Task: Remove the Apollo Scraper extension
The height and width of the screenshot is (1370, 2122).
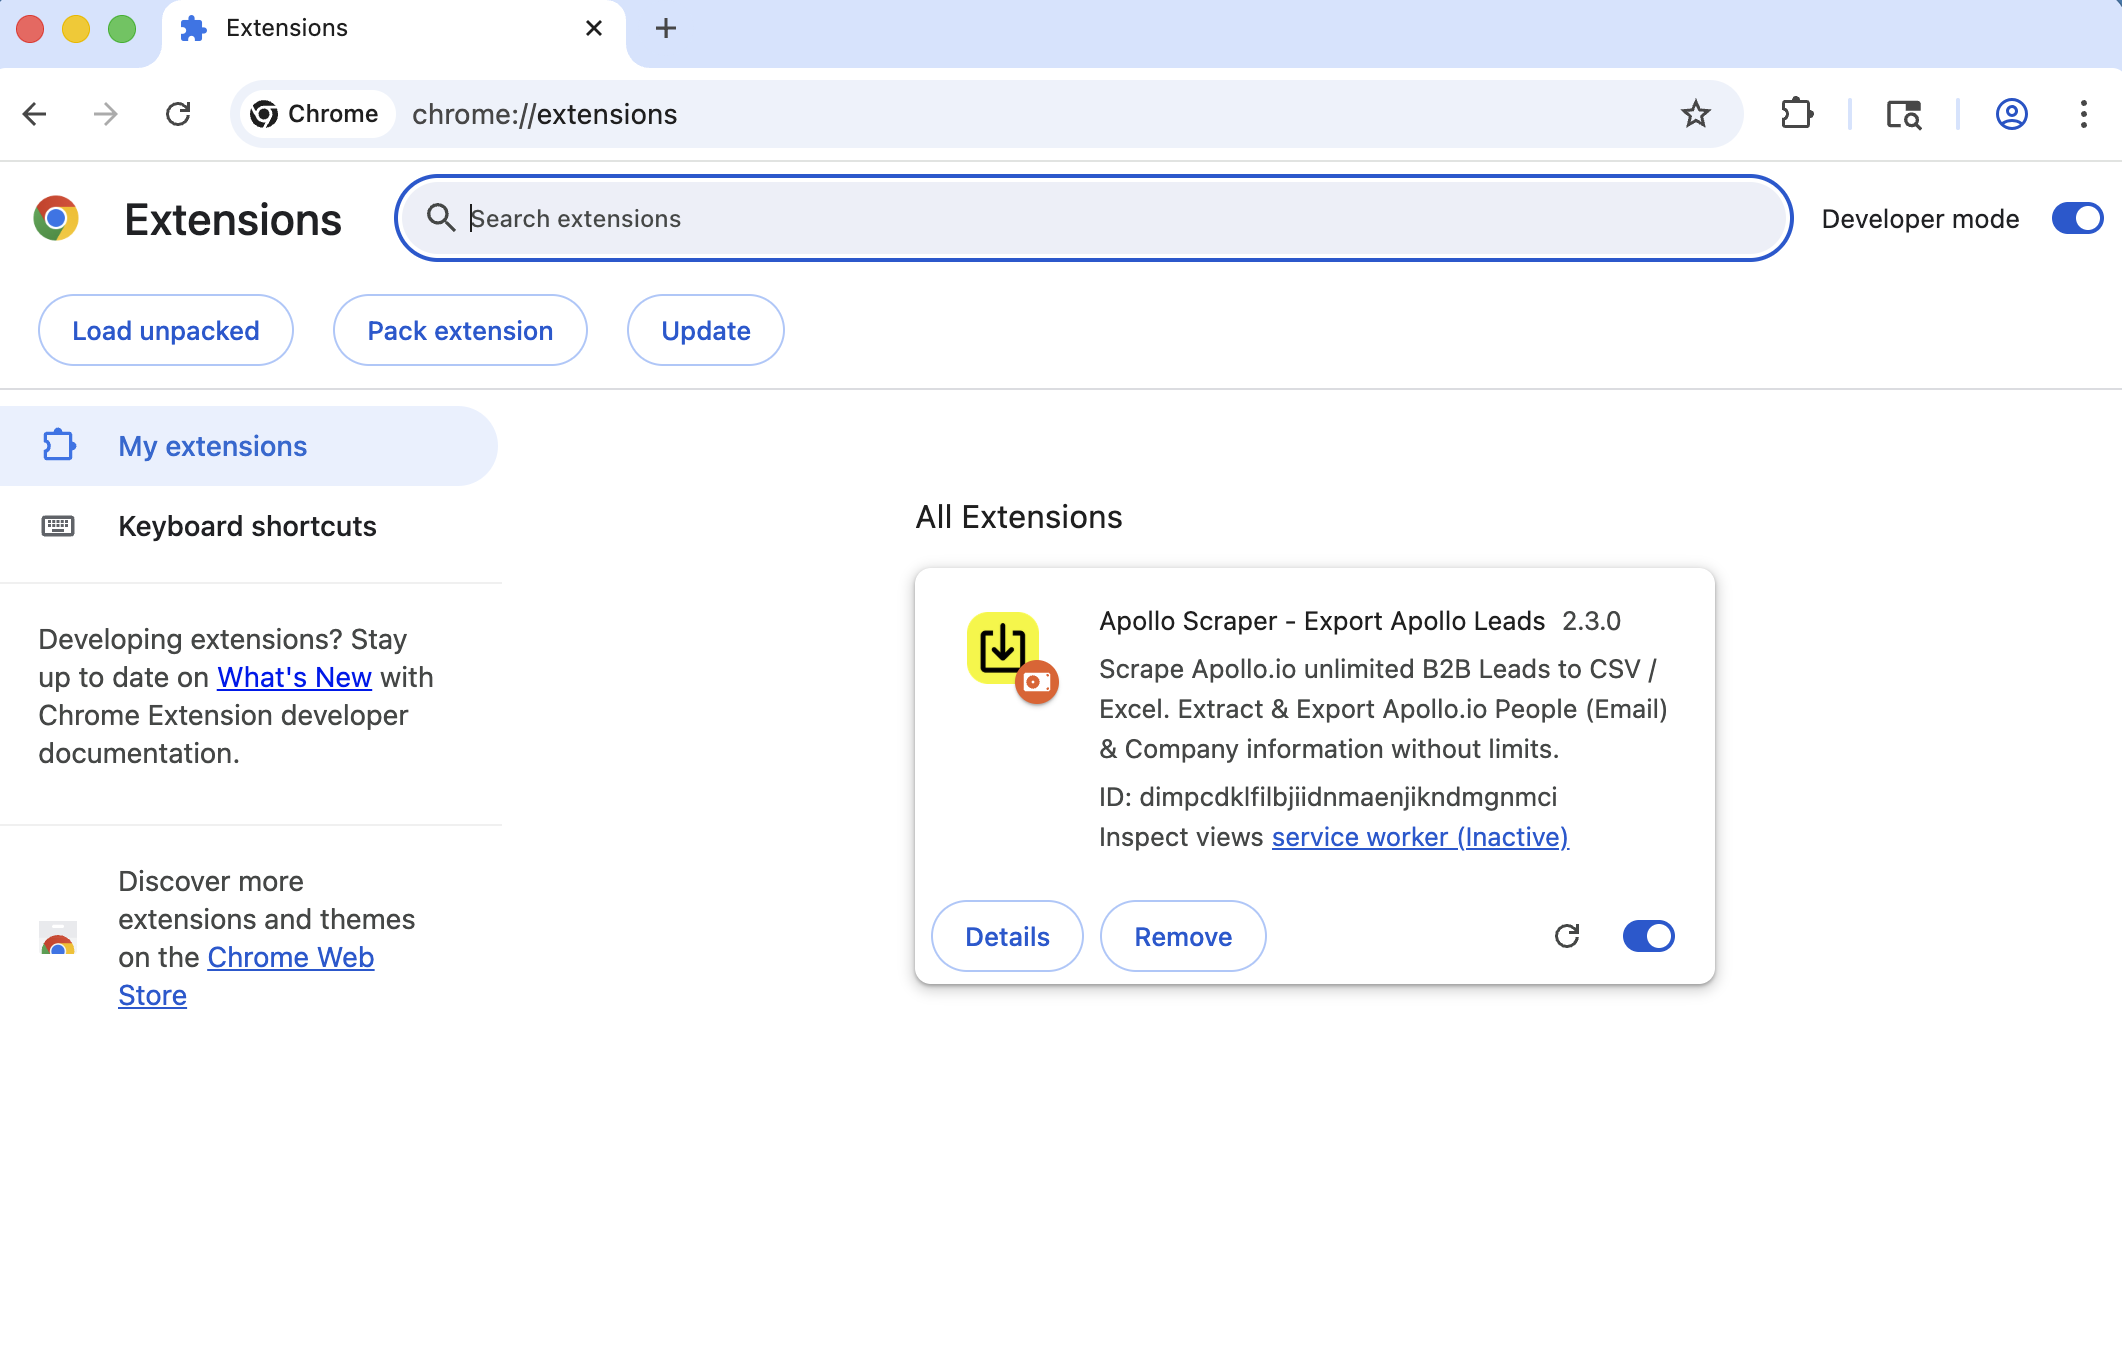Action: [x=1183, y=936]
